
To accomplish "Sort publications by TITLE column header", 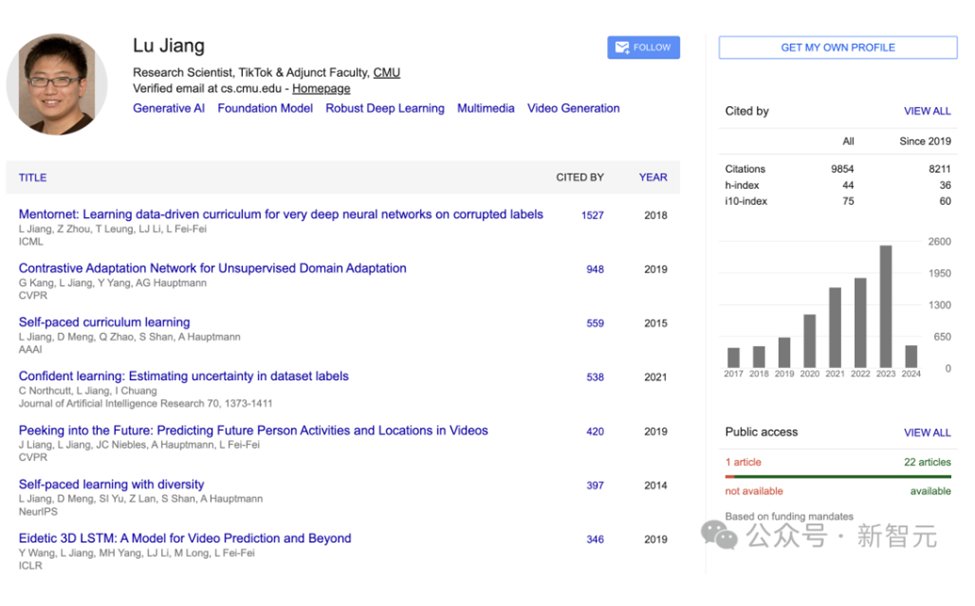I will [x=32, y=178].
